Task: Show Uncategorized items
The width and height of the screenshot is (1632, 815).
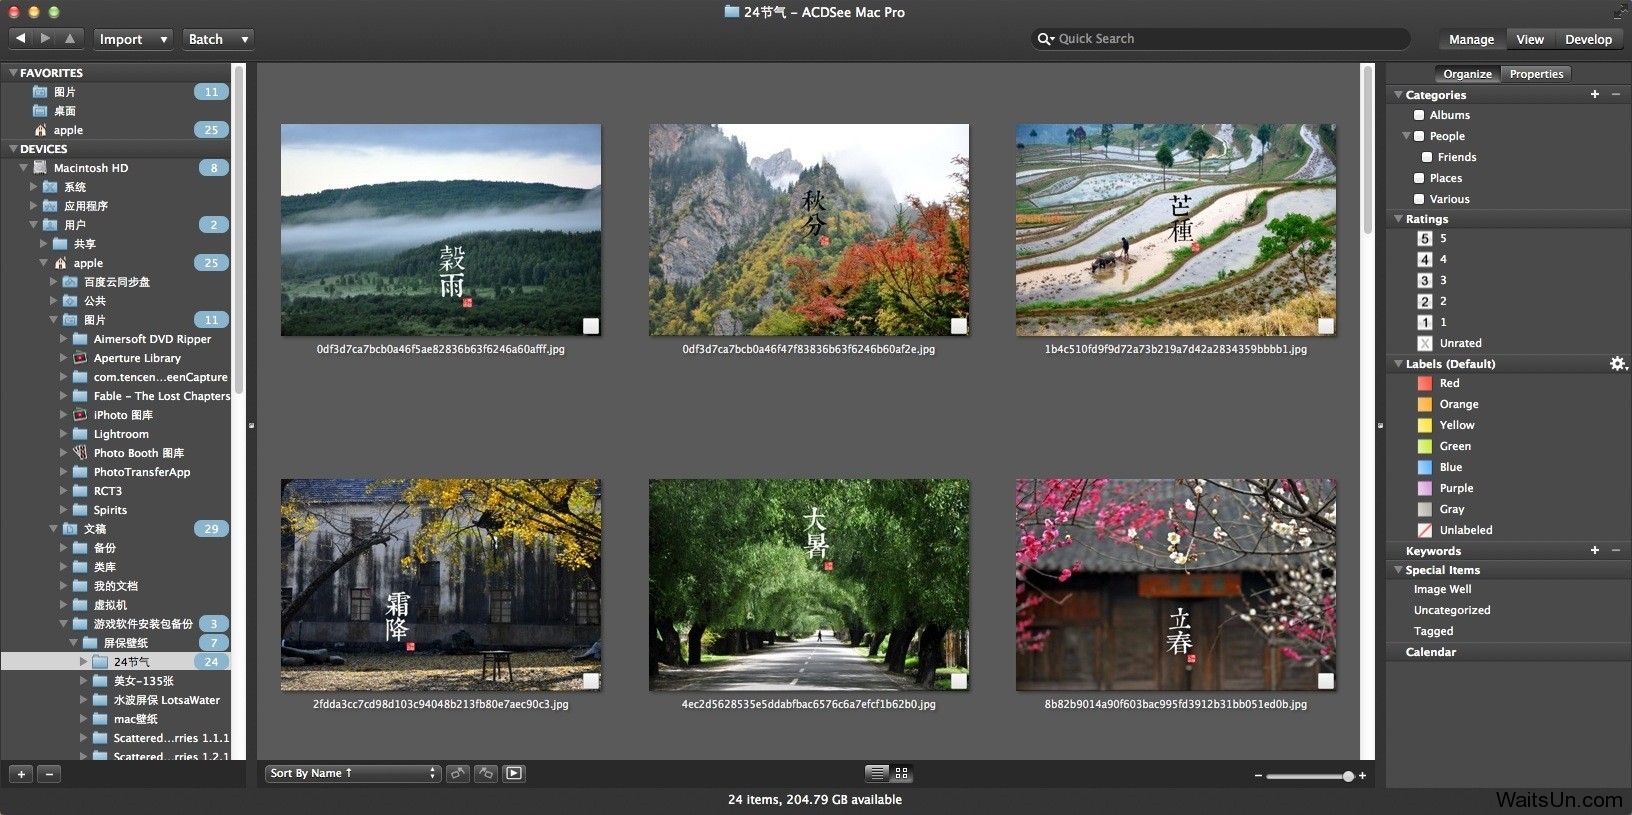Action: coord(1452,610)
